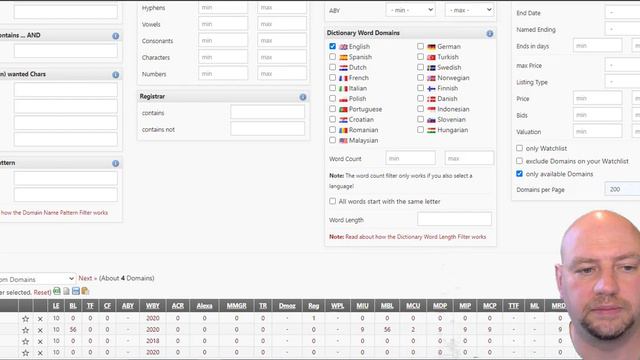
Task: Click the Numbers min field
Action: click(223, 74)
